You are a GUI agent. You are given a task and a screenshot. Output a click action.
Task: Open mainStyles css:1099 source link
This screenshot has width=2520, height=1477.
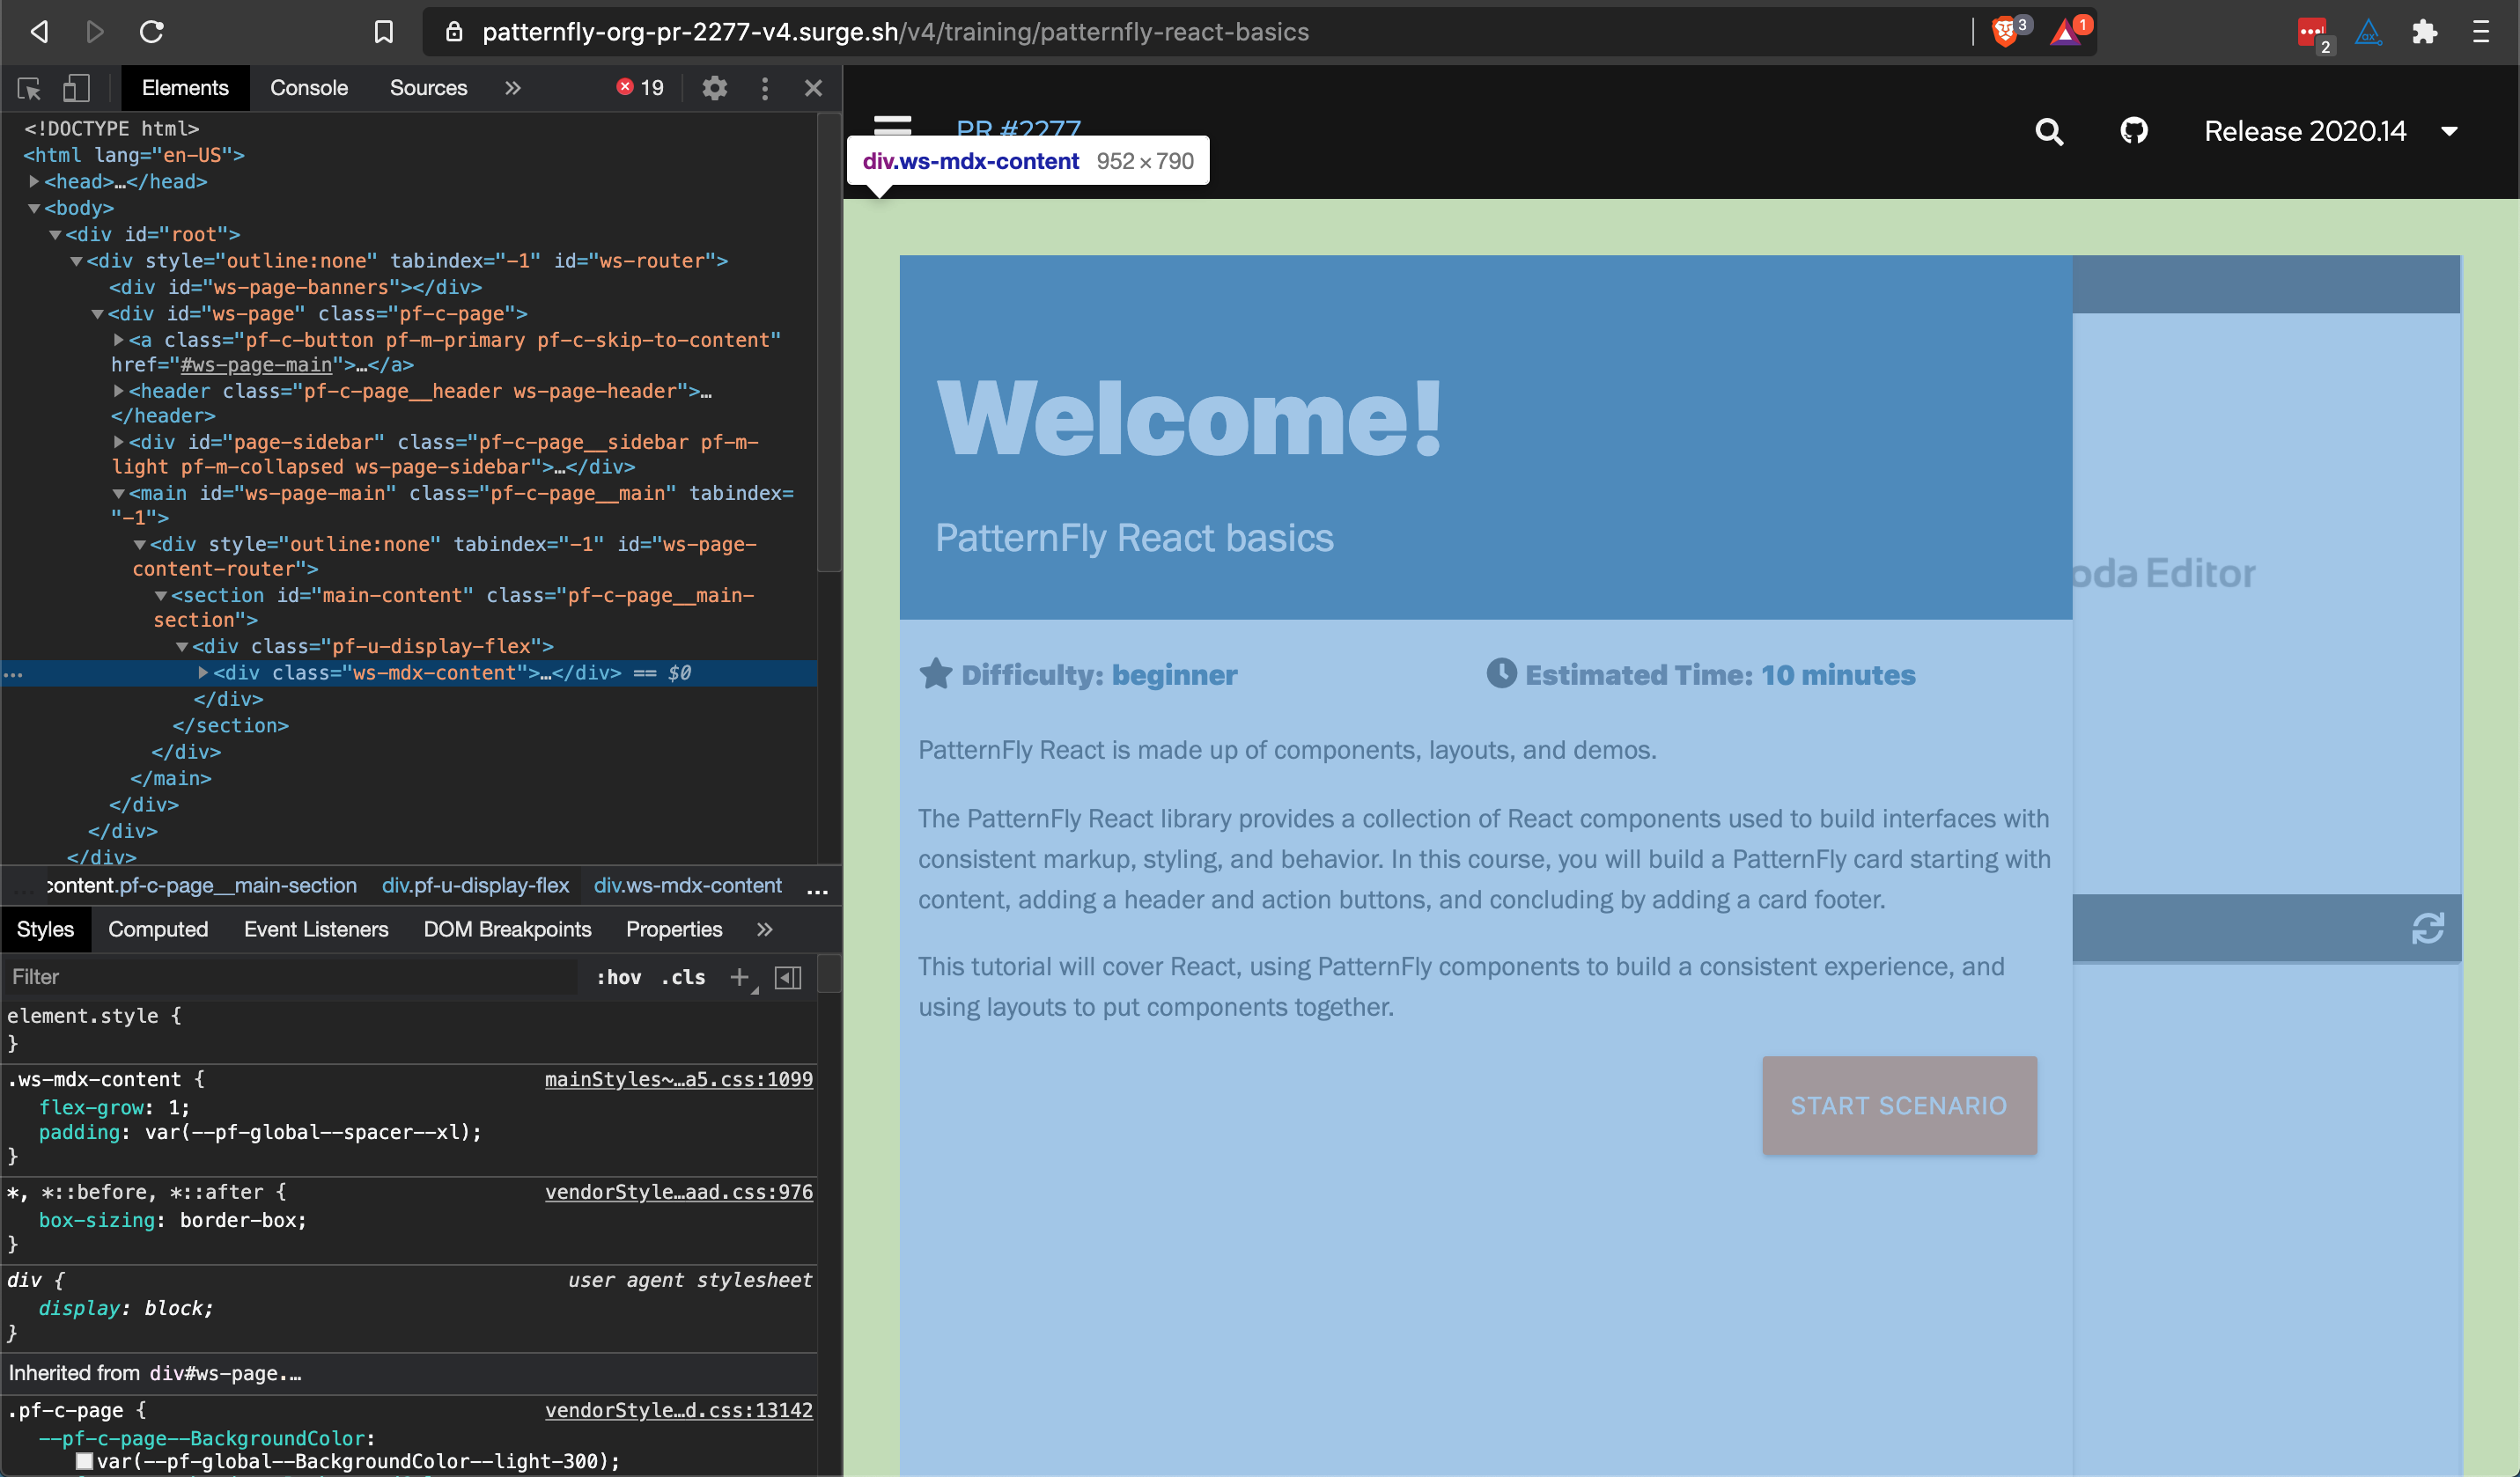(x=678, y=1079)
